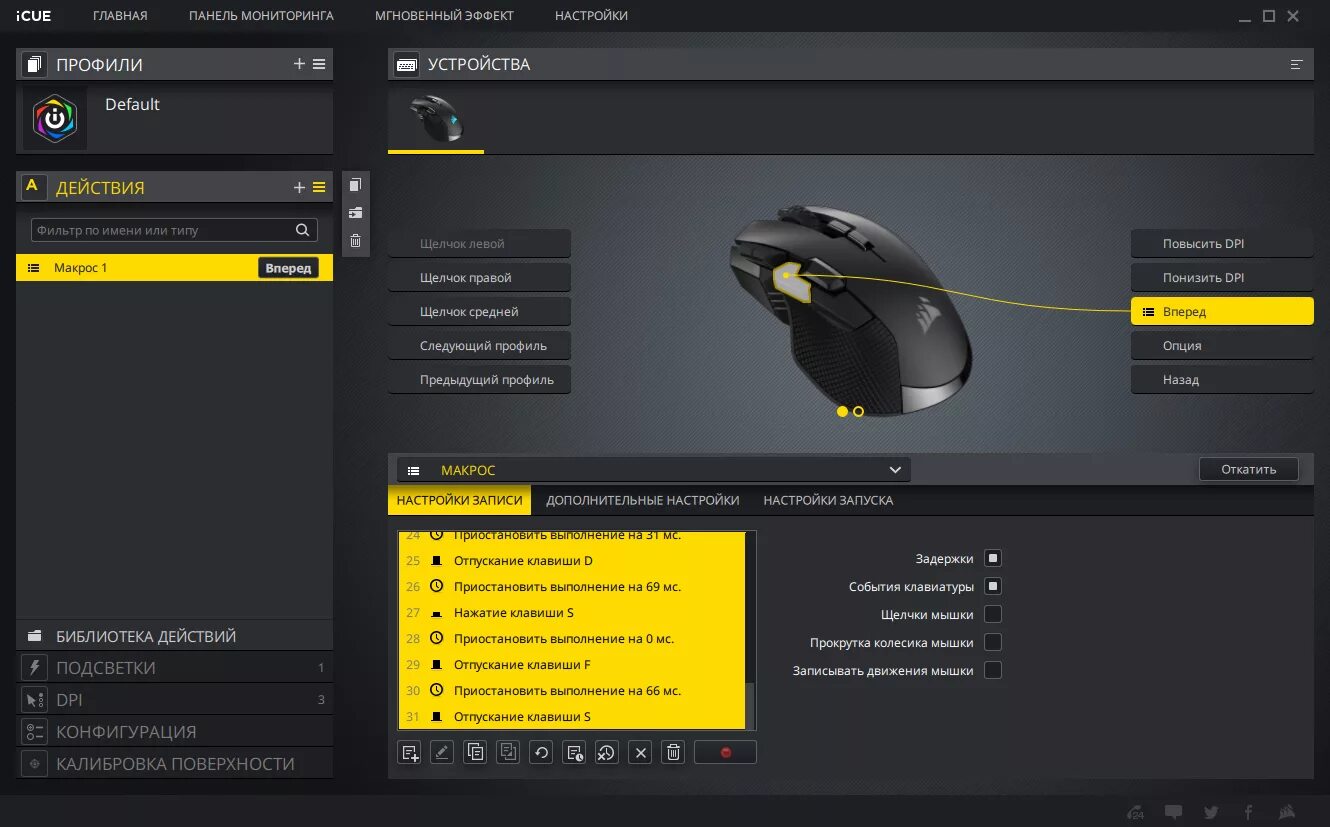Screen dimensions: 1330x827
Task: Open the Devices panel options icon
Action: coord(1297,64)
